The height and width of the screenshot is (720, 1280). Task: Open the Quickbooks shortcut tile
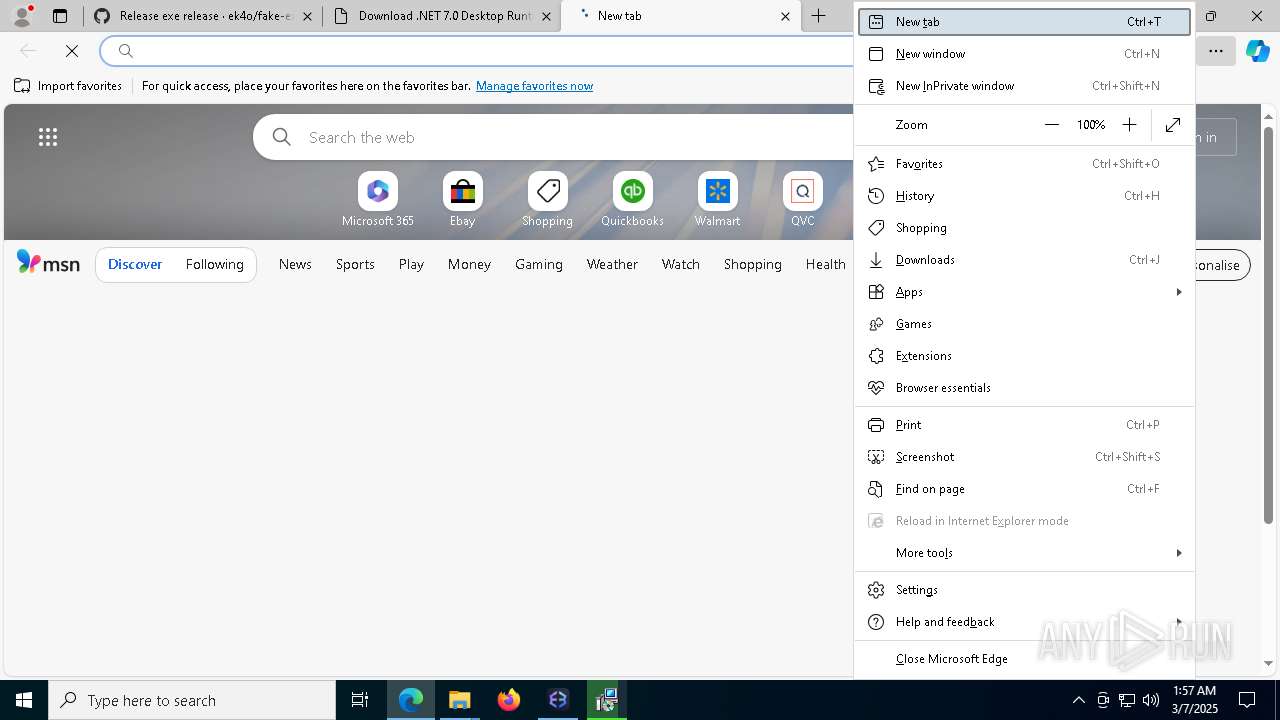tap(632, 200)
